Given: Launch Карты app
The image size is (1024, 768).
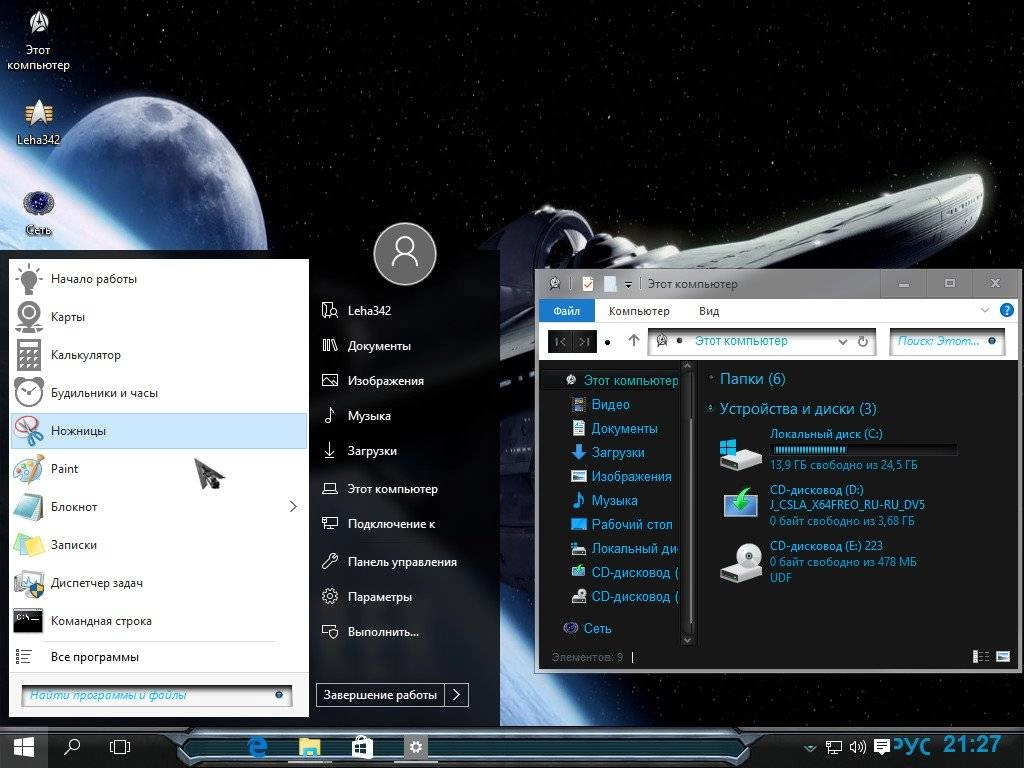Looking at the screenshot, I should (159, 317).
